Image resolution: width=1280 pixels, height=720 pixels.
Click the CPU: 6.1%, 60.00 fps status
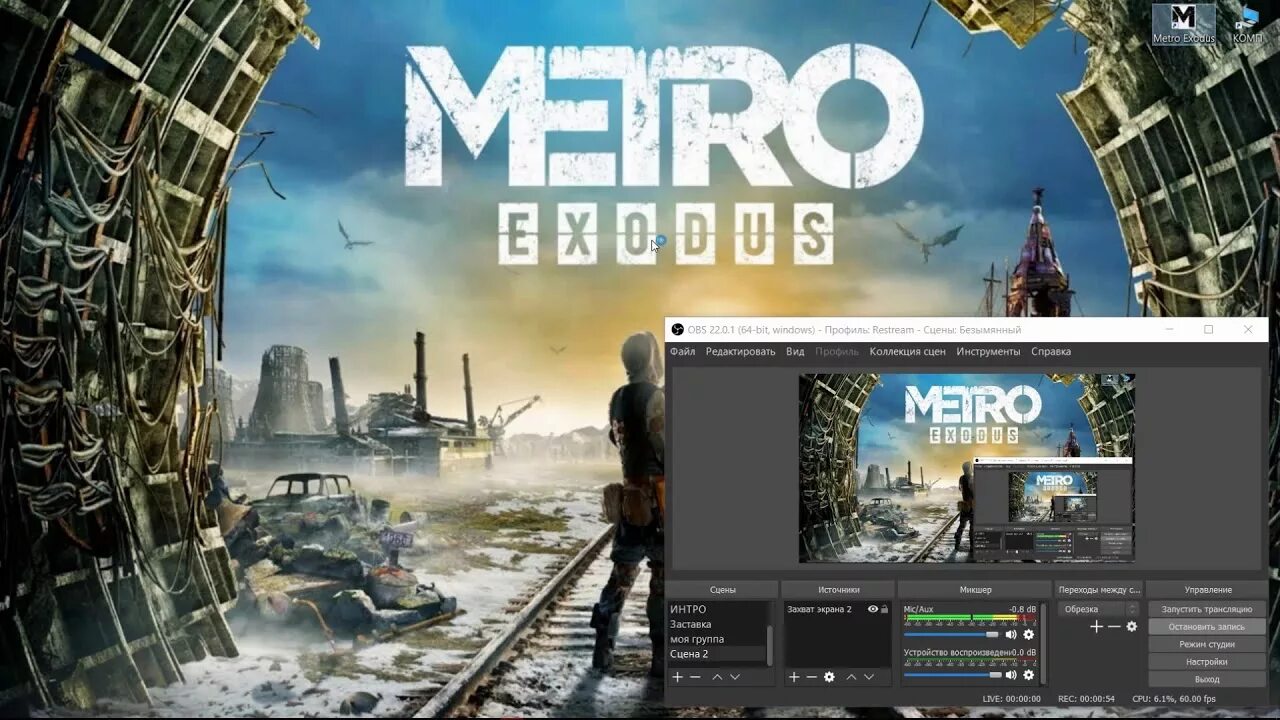(x=1174, y=699)
